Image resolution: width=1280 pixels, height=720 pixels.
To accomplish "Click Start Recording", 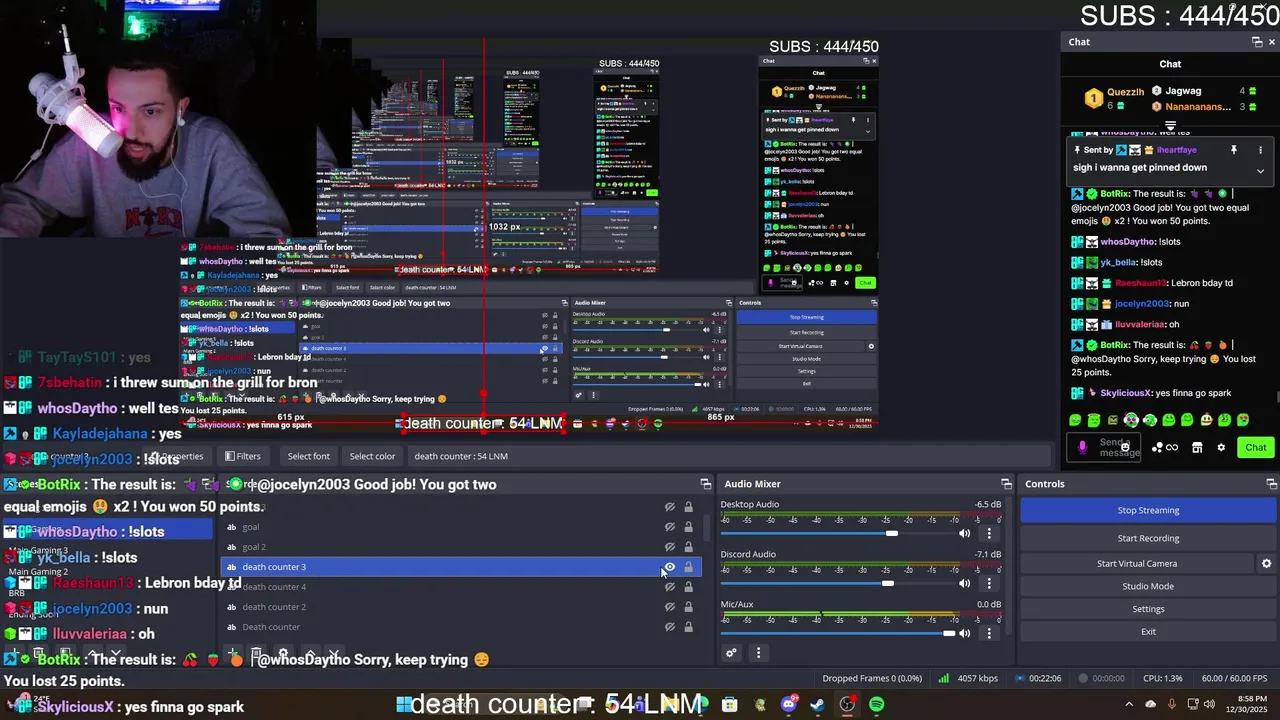I will (x=1148, y=538).
